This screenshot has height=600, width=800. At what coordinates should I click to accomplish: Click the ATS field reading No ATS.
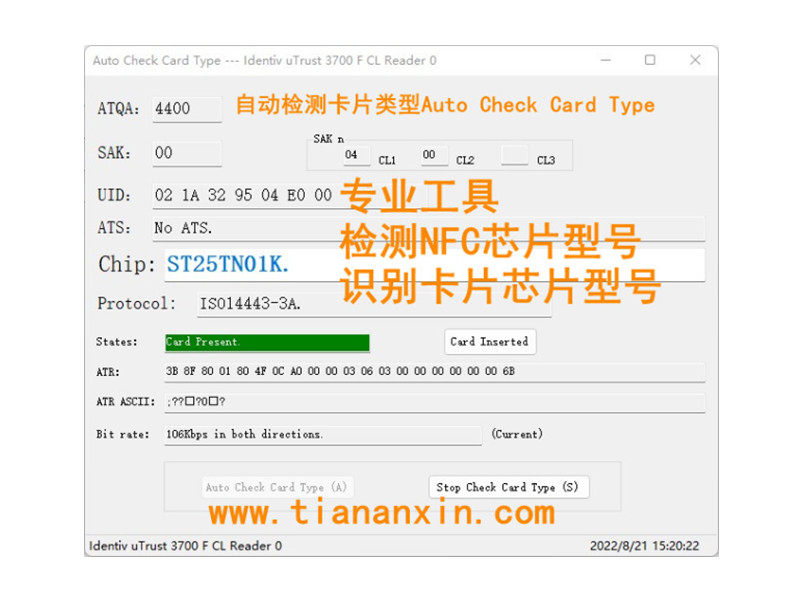tap(429, 228)
